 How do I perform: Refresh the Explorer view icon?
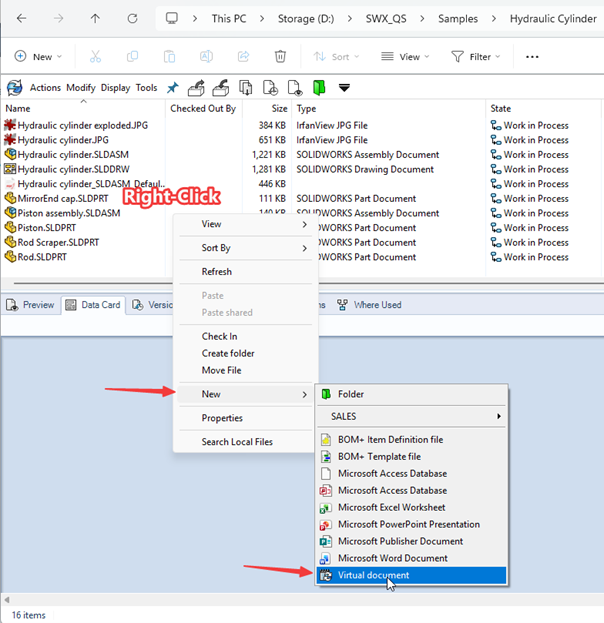[132, 18]
